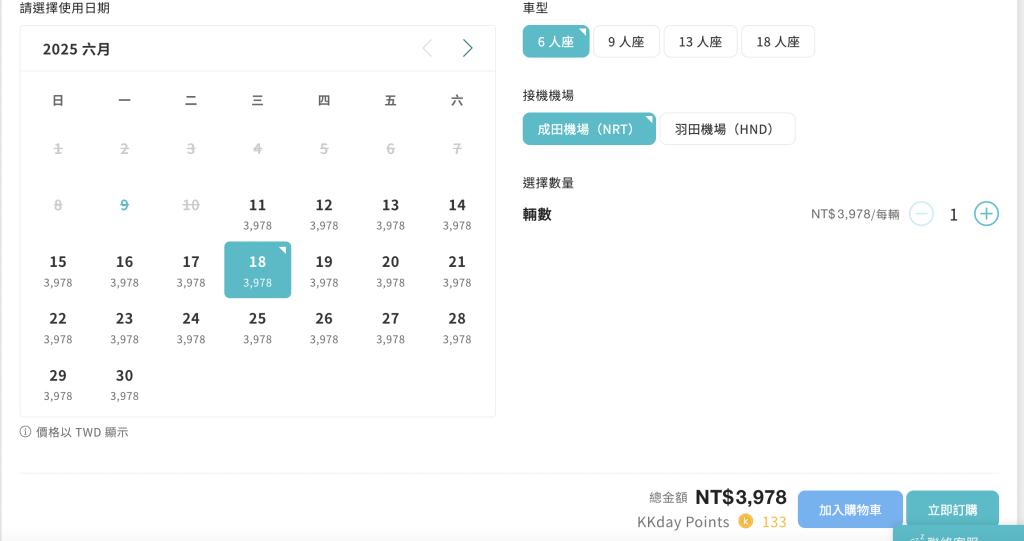Pick June 20 date cell
Screen dimensions: 1024x541
[x=391, y=270]
